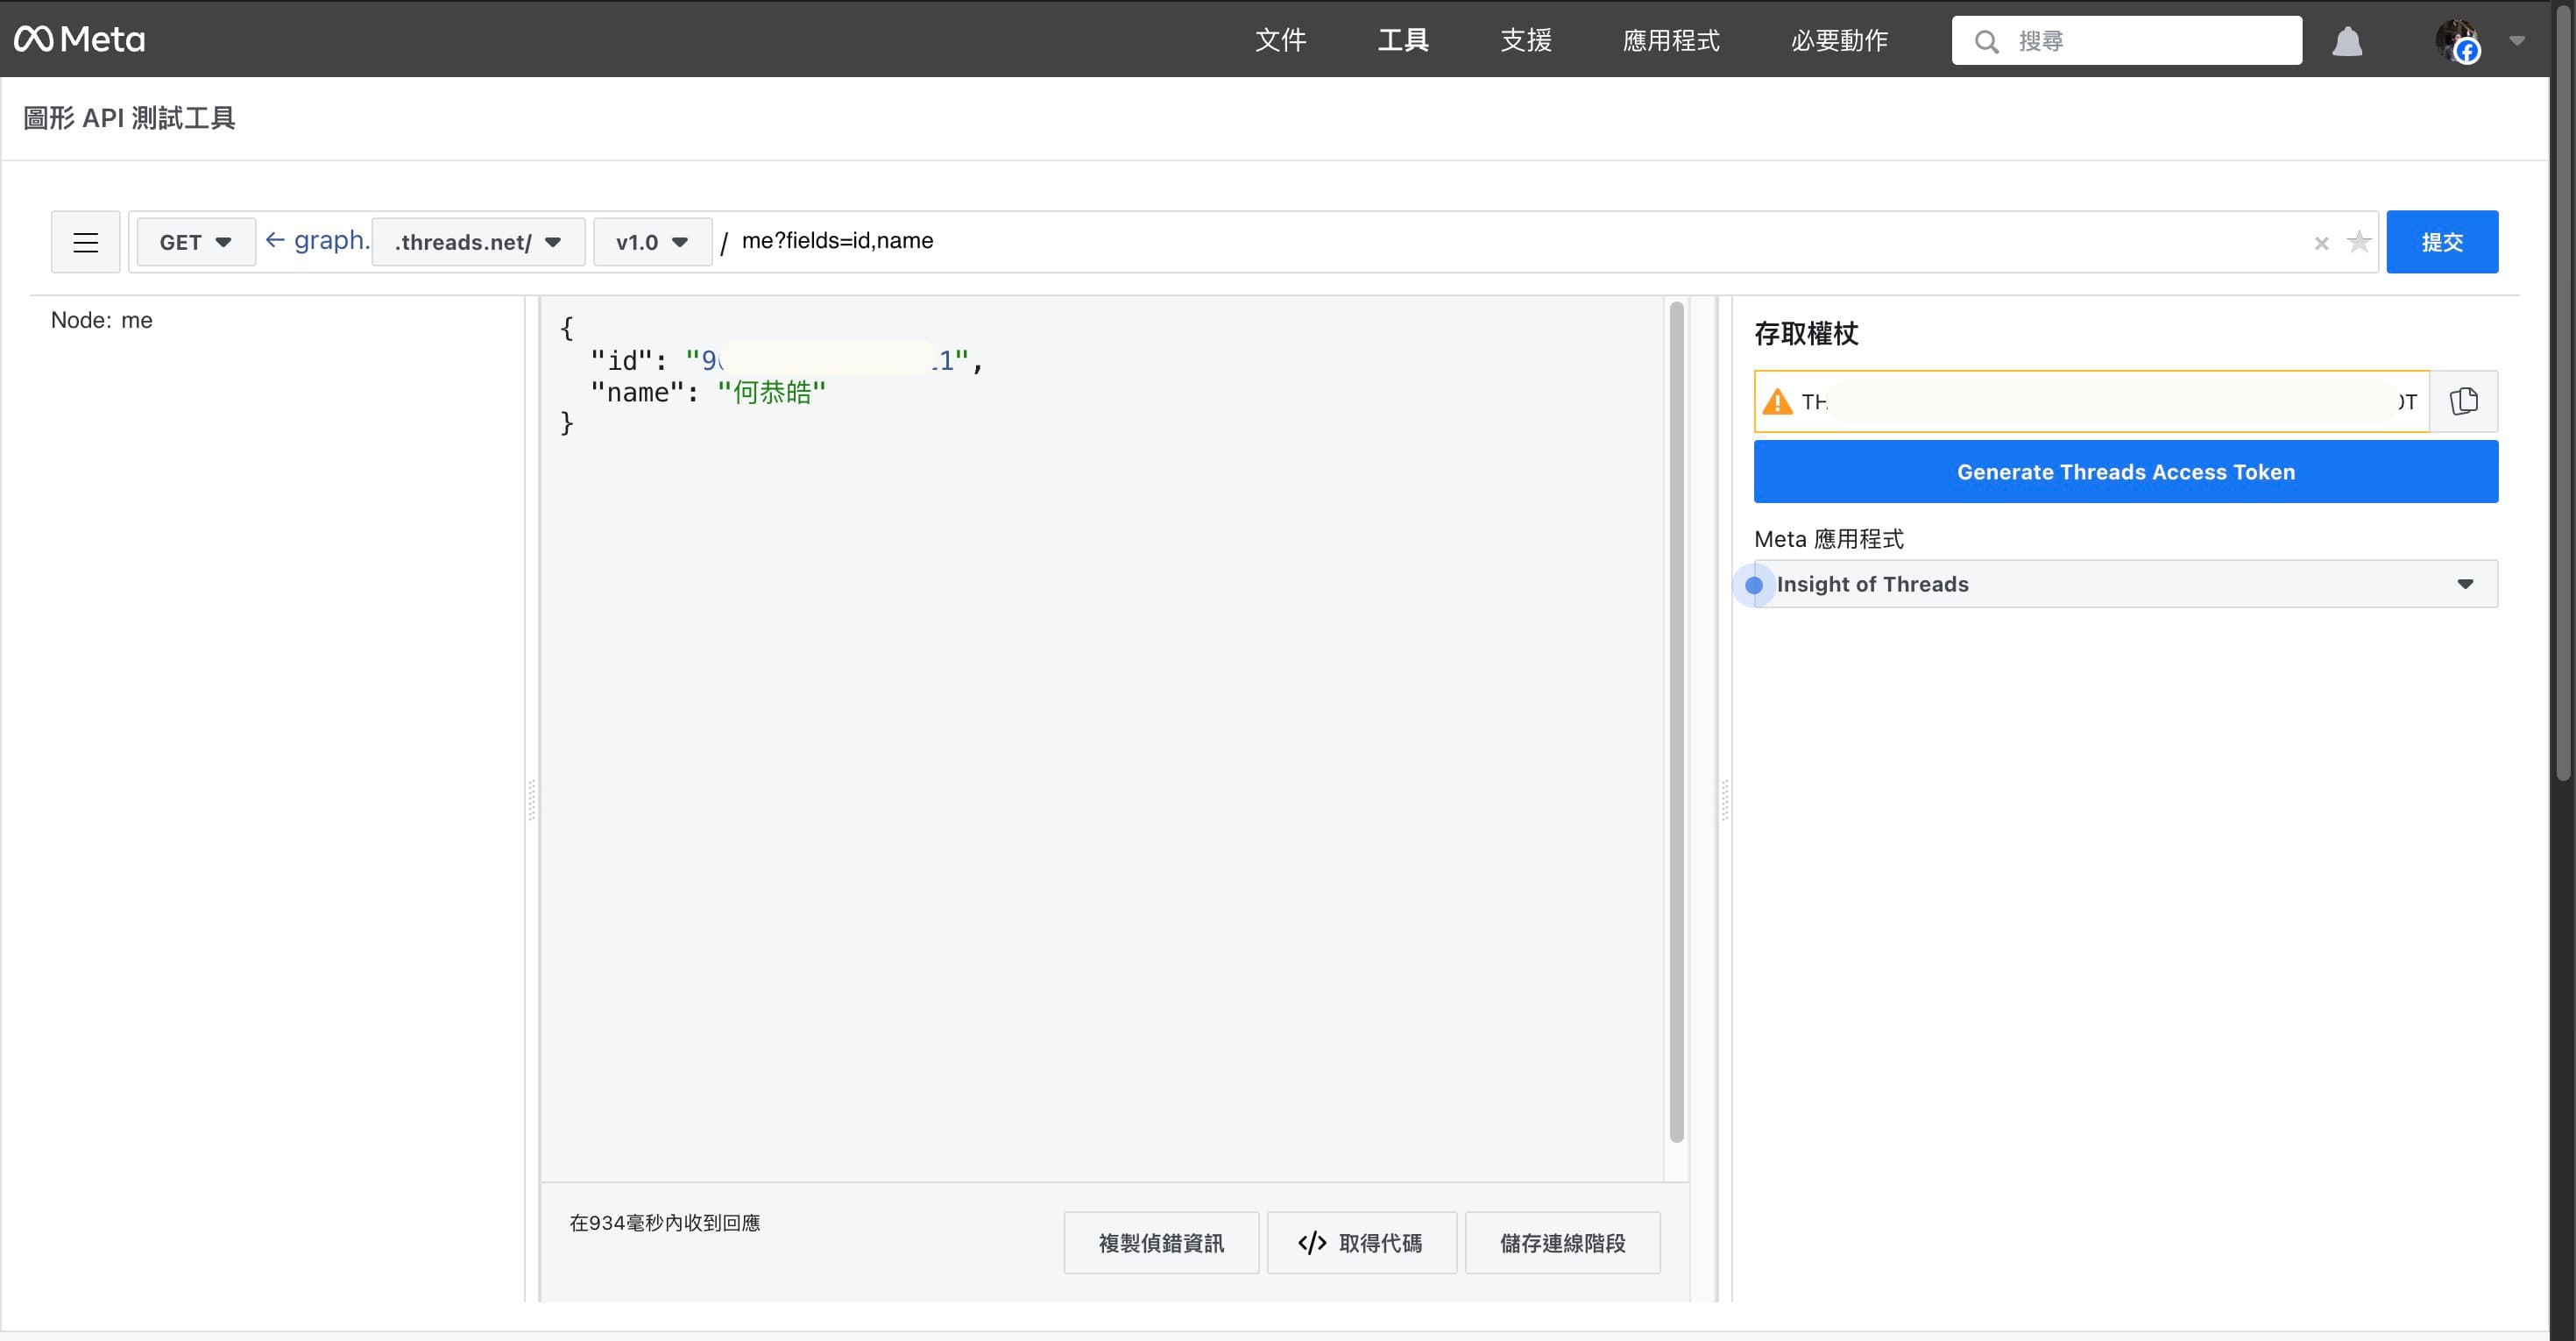
Task: Select the 工具 menu item
Action: click(1401, 40)
